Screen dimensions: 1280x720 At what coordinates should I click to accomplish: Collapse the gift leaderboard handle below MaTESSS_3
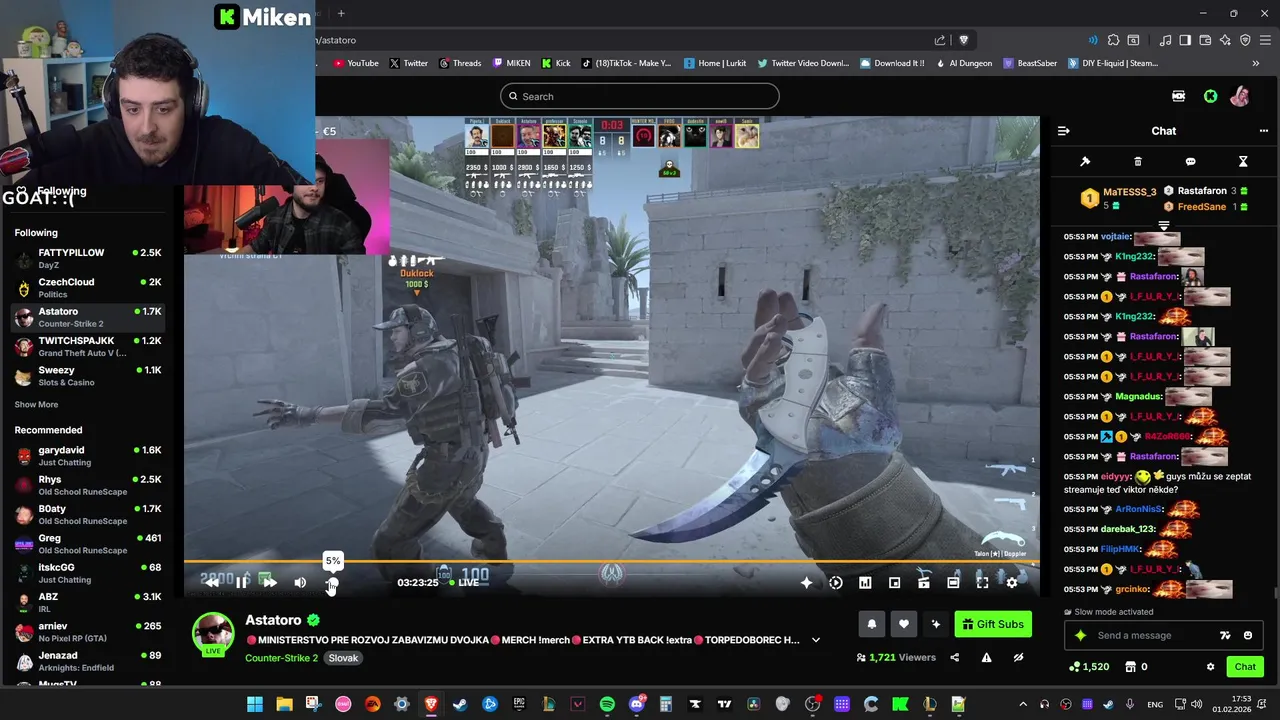click(1164, 225)
